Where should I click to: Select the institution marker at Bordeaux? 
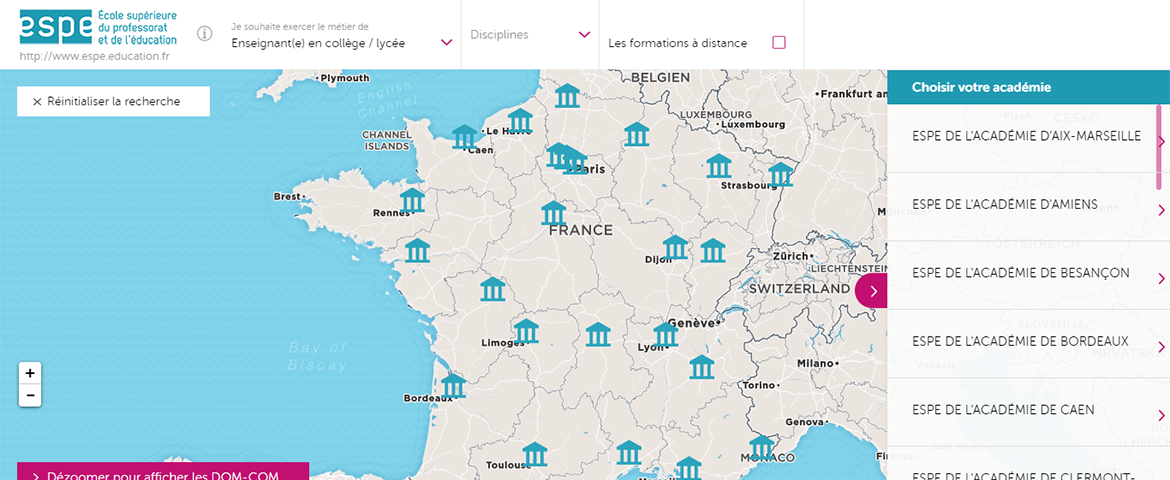point(453,385)
